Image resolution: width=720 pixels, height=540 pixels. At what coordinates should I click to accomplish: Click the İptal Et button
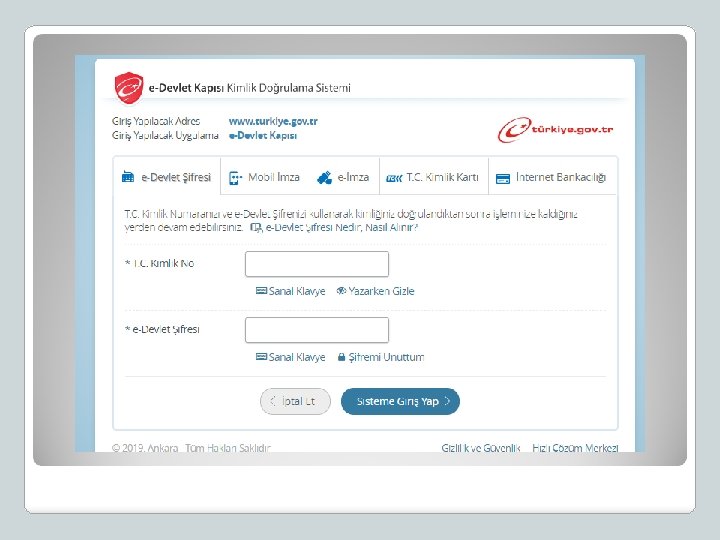click(295, 401)
